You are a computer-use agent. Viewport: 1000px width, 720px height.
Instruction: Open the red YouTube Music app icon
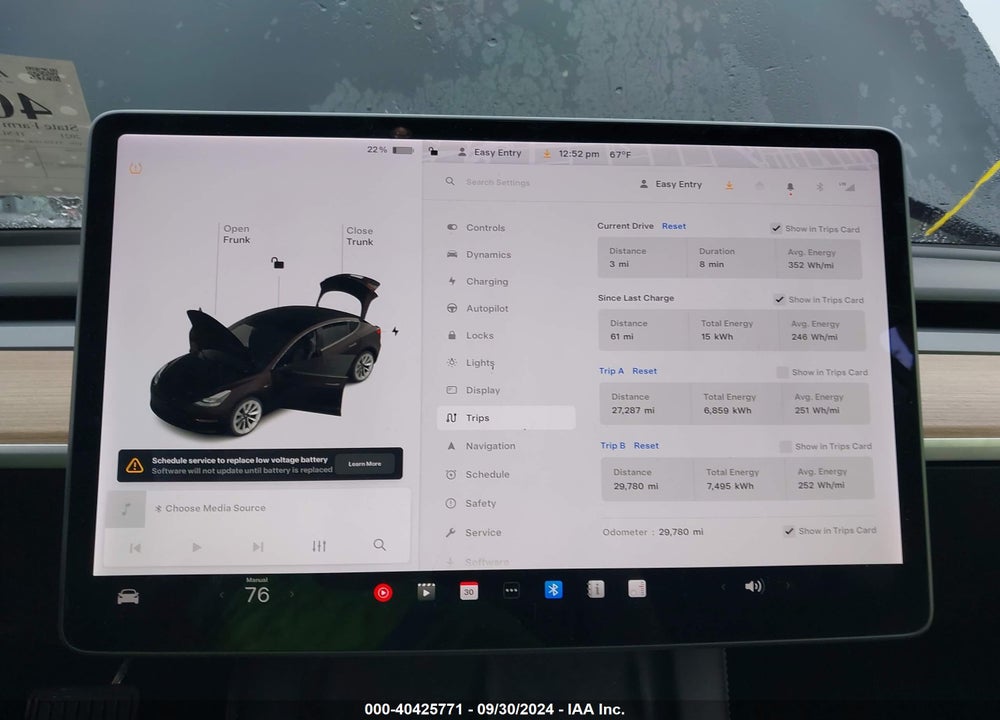click(383, 592)
